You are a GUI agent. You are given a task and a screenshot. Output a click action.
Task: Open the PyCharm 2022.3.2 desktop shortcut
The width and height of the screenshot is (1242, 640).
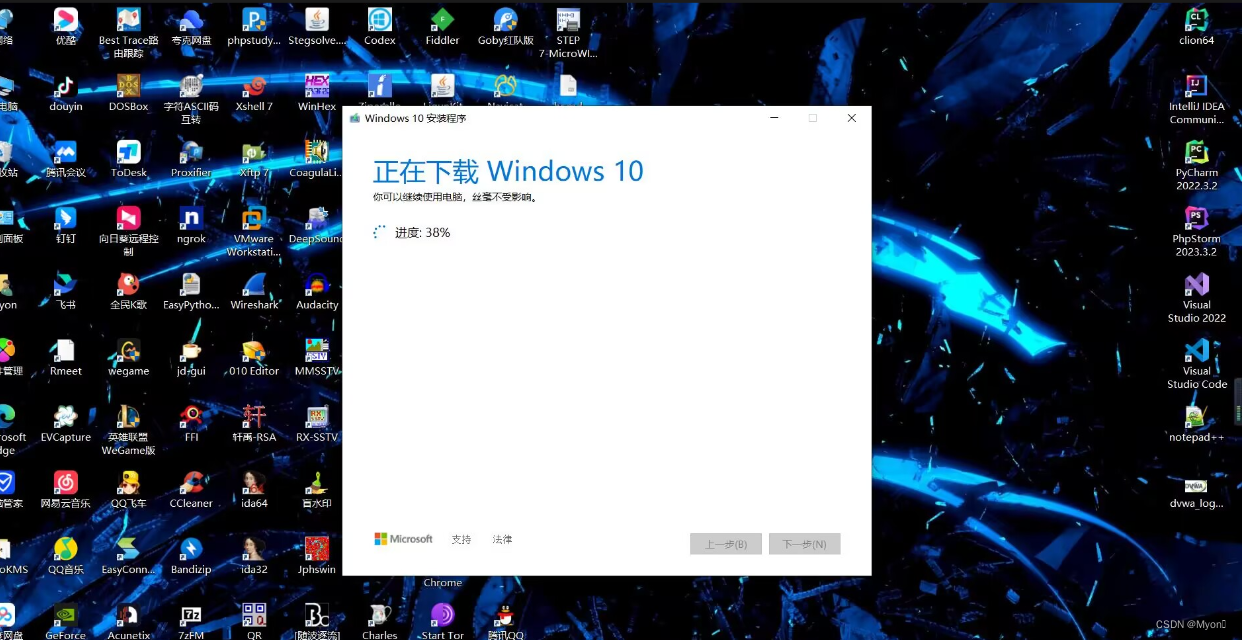tap(1197, 165)
